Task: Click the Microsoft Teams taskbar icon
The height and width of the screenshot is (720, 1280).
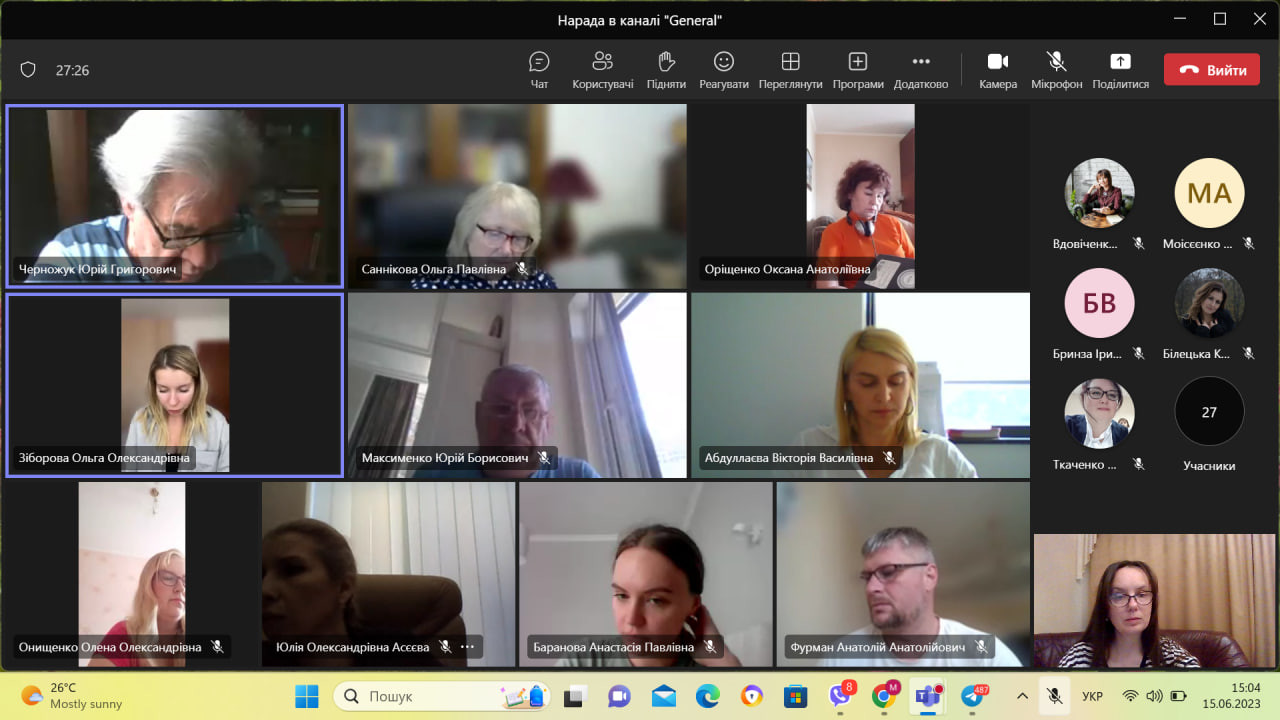Action: (x=929, y=696)
